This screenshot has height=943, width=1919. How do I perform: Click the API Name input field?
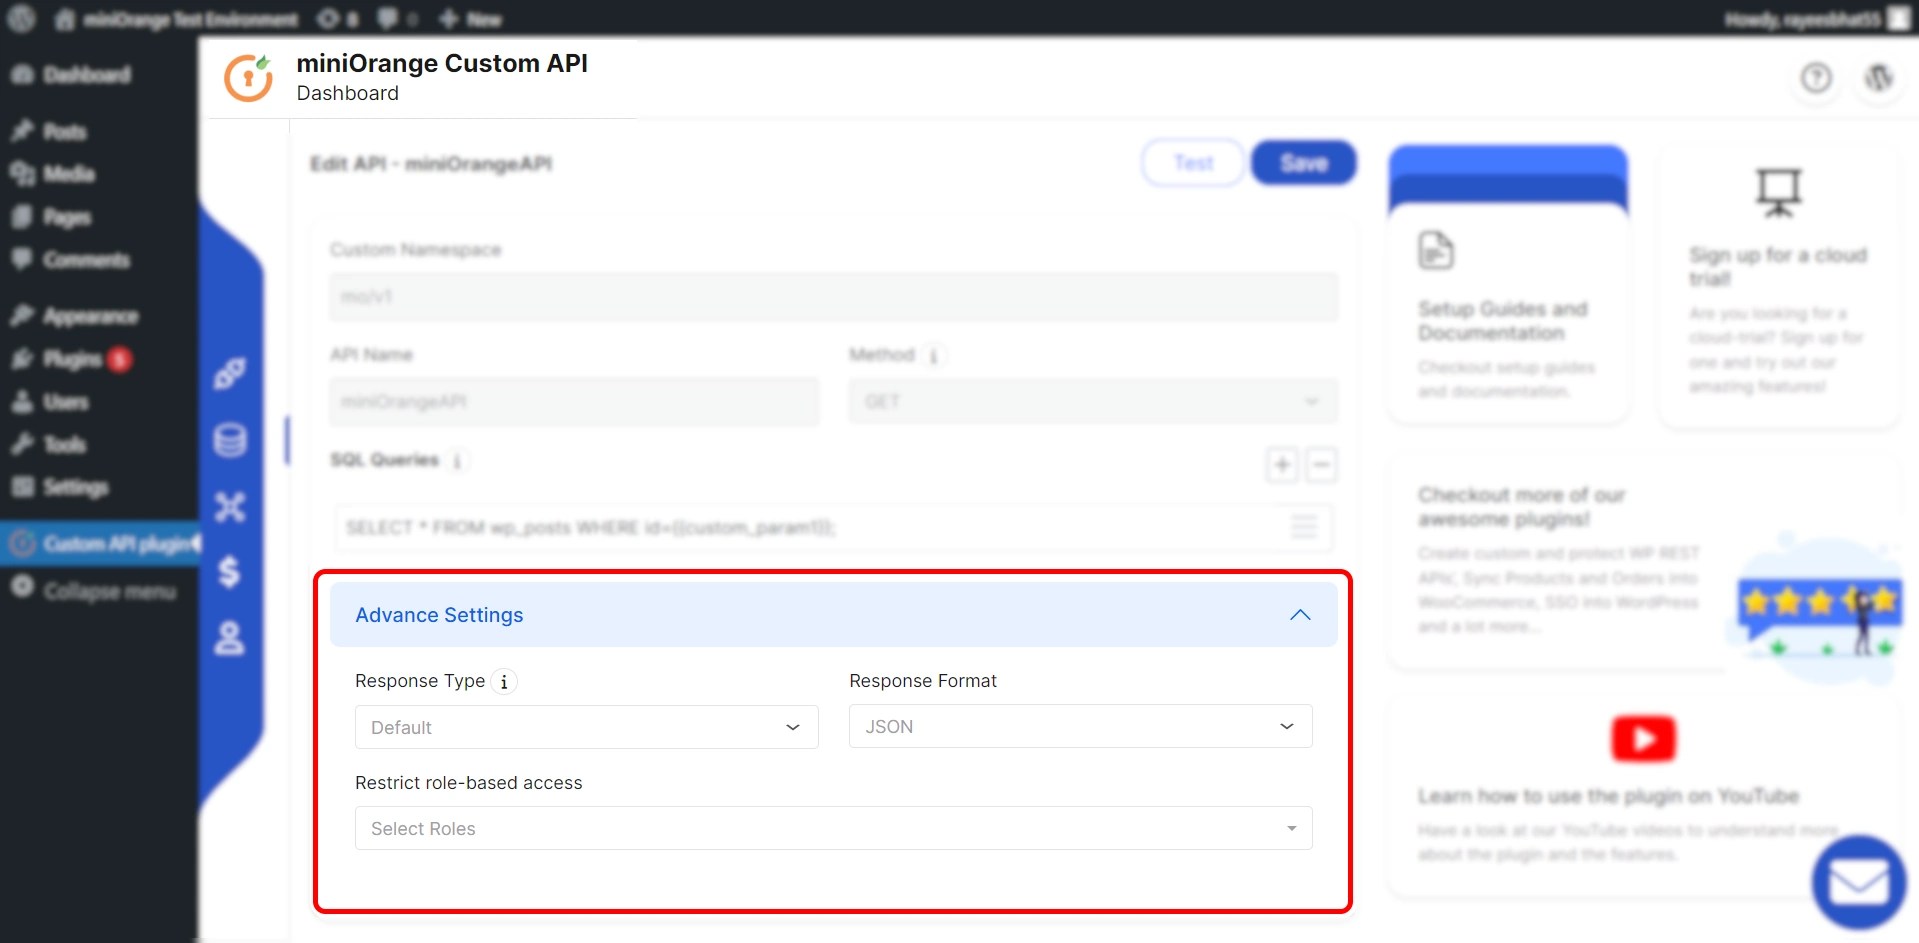point(574,402)
